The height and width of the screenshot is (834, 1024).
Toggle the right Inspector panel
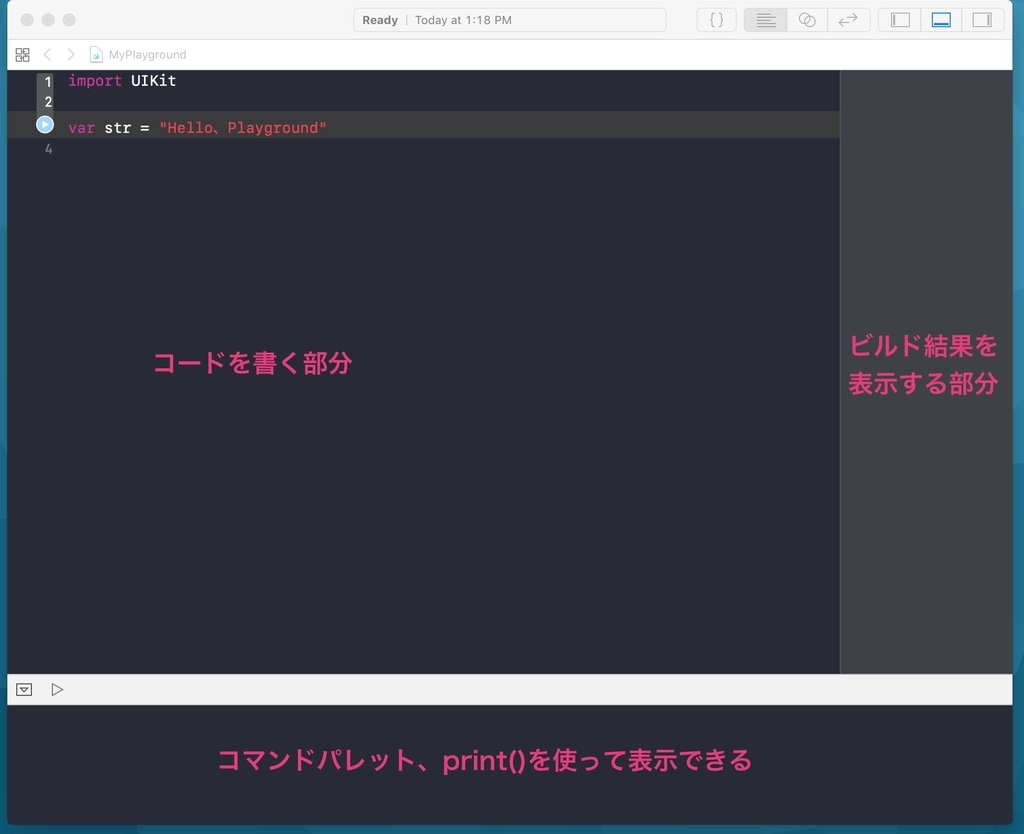point(982,20)
